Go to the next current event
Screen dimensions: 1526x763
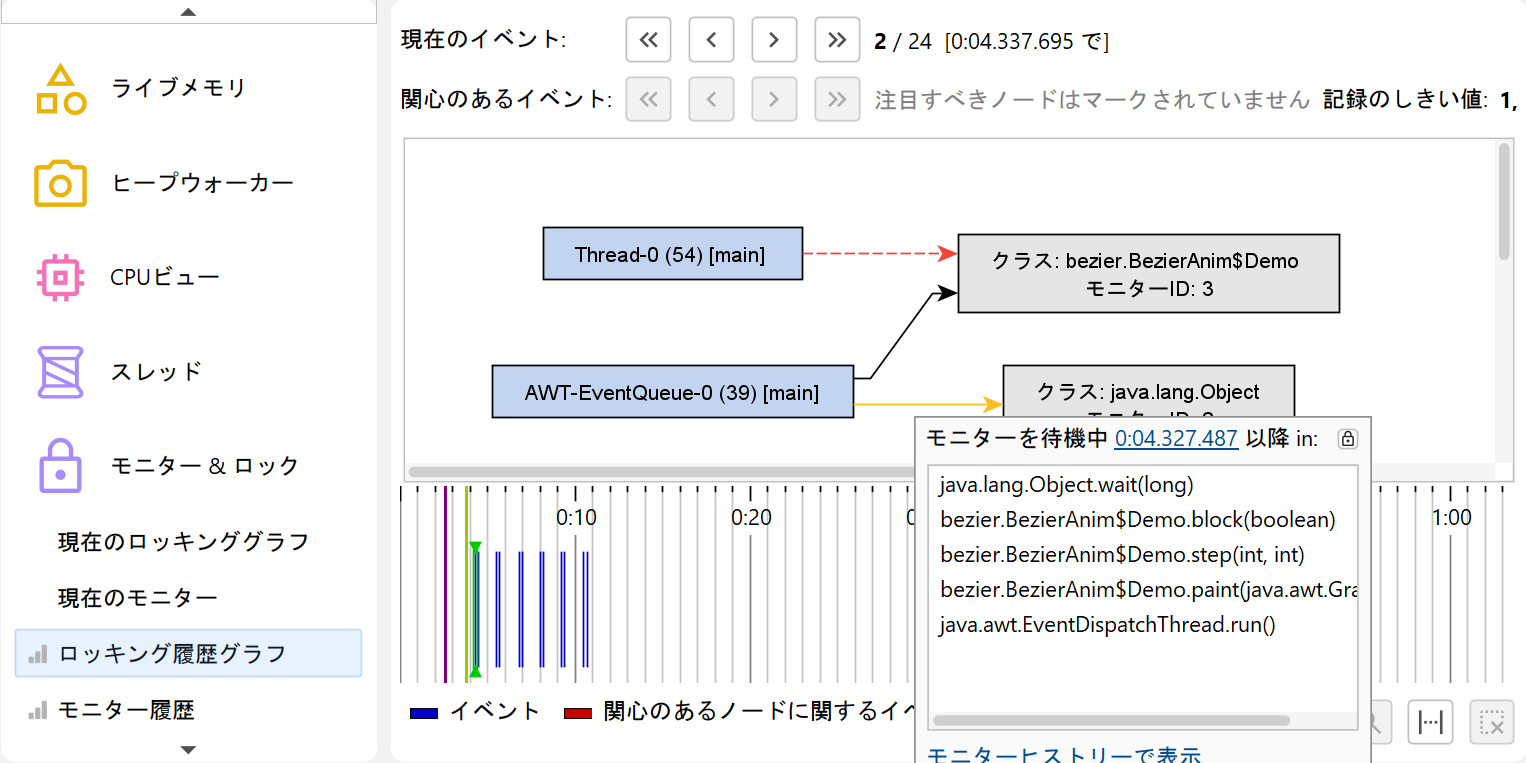773,40
